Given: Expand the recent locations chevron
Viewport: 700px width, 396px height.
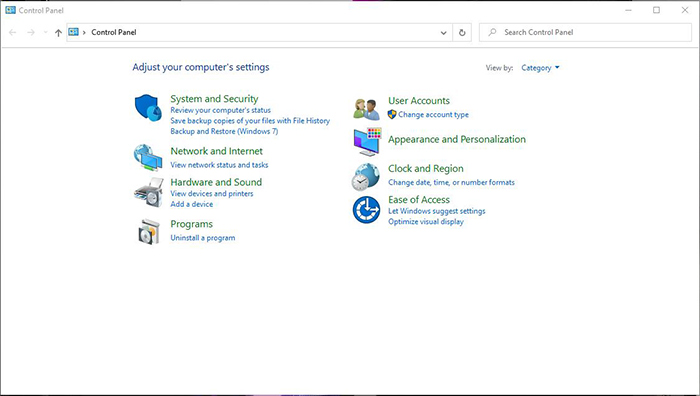Looking at the screenshot, I should click(45, 32).
